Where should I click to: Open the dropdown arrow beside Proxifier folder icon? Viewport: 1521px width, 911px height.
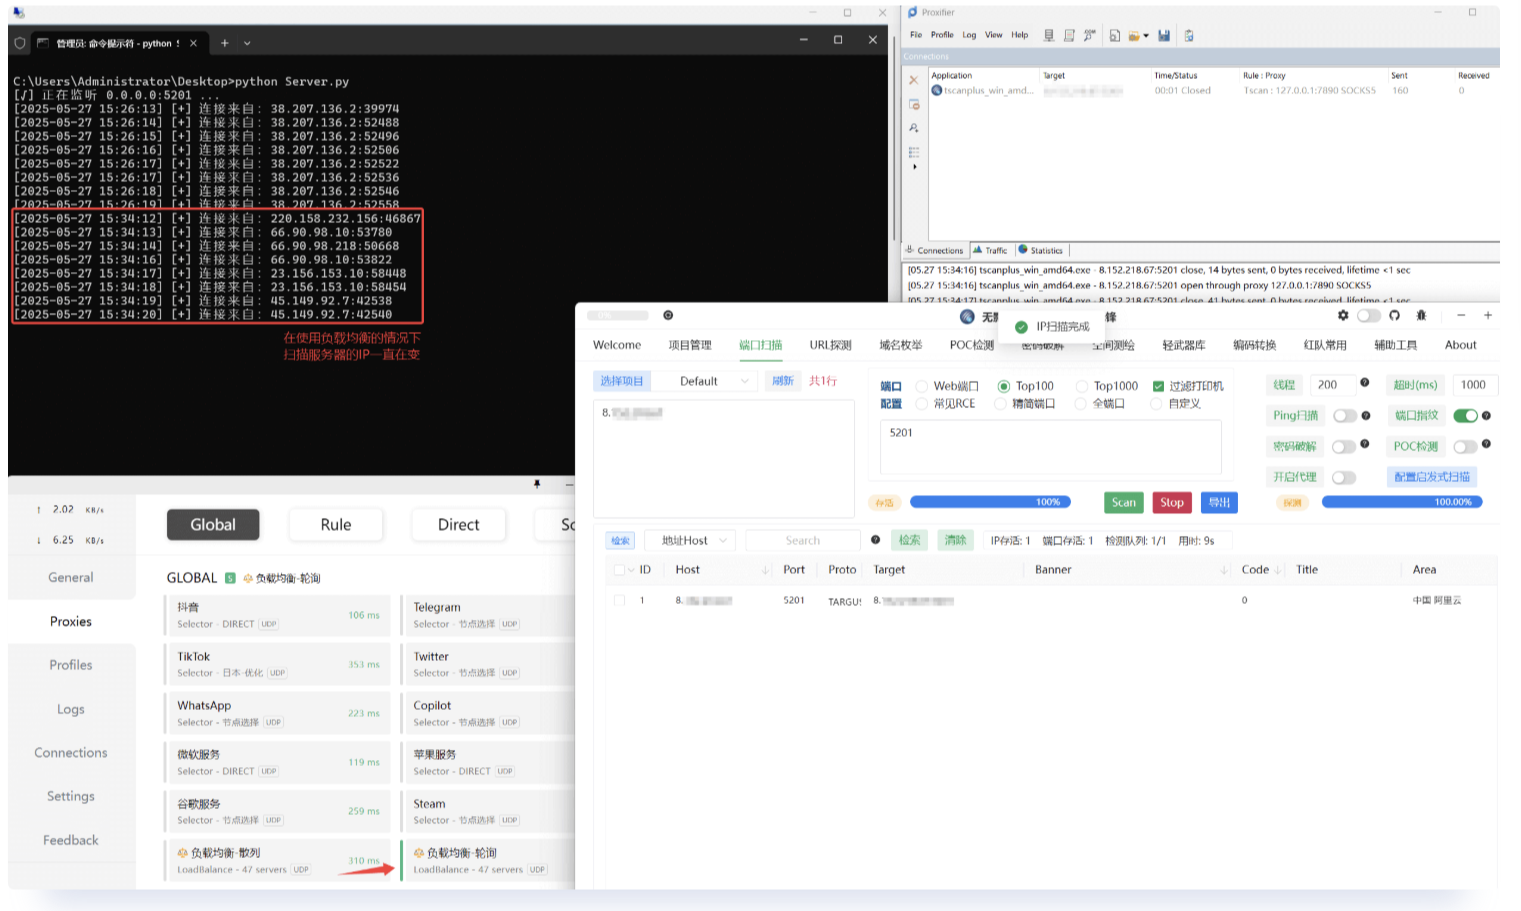(x=1146, y=36)
